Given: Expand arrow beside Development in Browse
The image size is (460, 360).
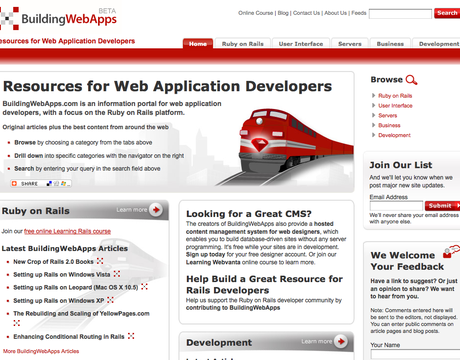Looking at the screenshot, I should tap(373, 135).
